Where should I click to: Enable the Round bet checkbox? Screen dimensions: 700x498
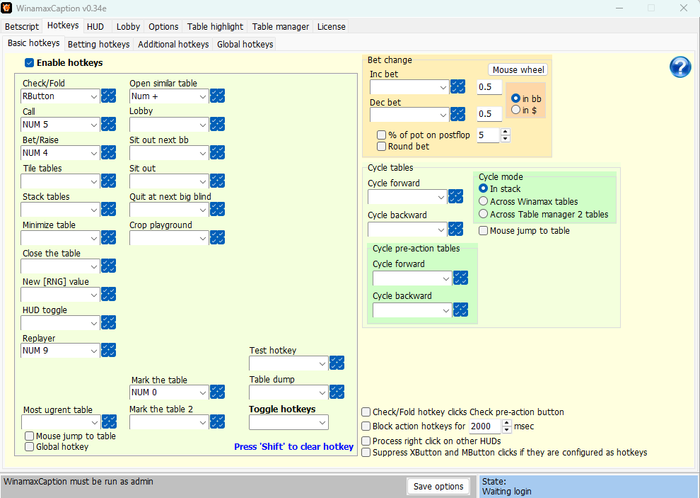[381, 146]
